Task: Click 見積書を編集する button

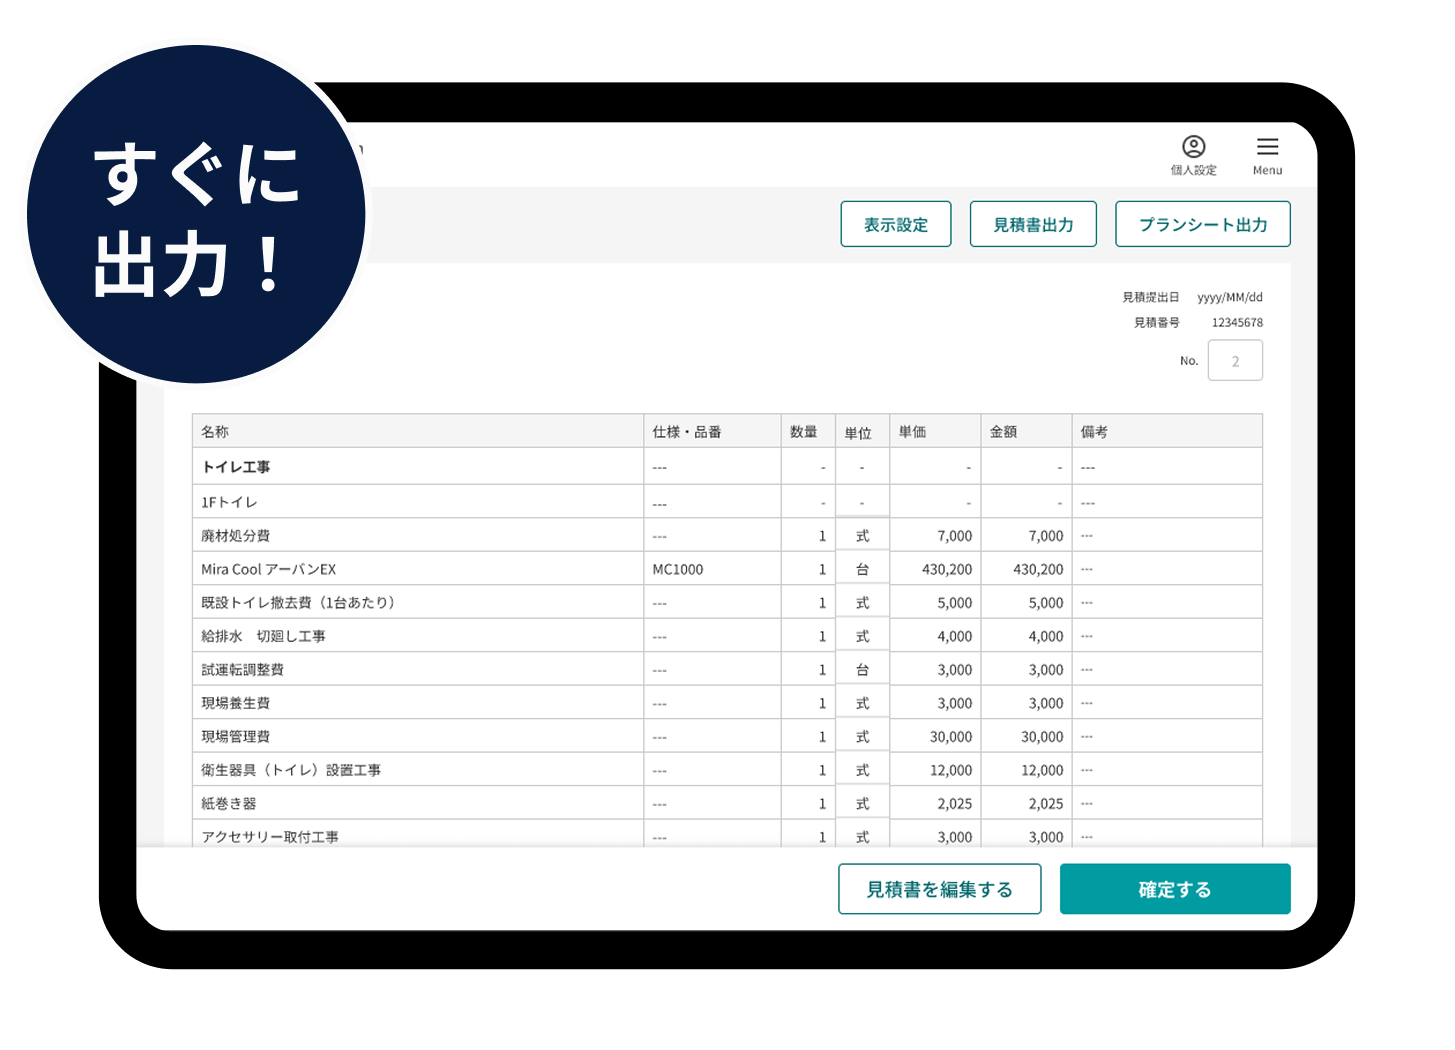Action: coord(939,889)
